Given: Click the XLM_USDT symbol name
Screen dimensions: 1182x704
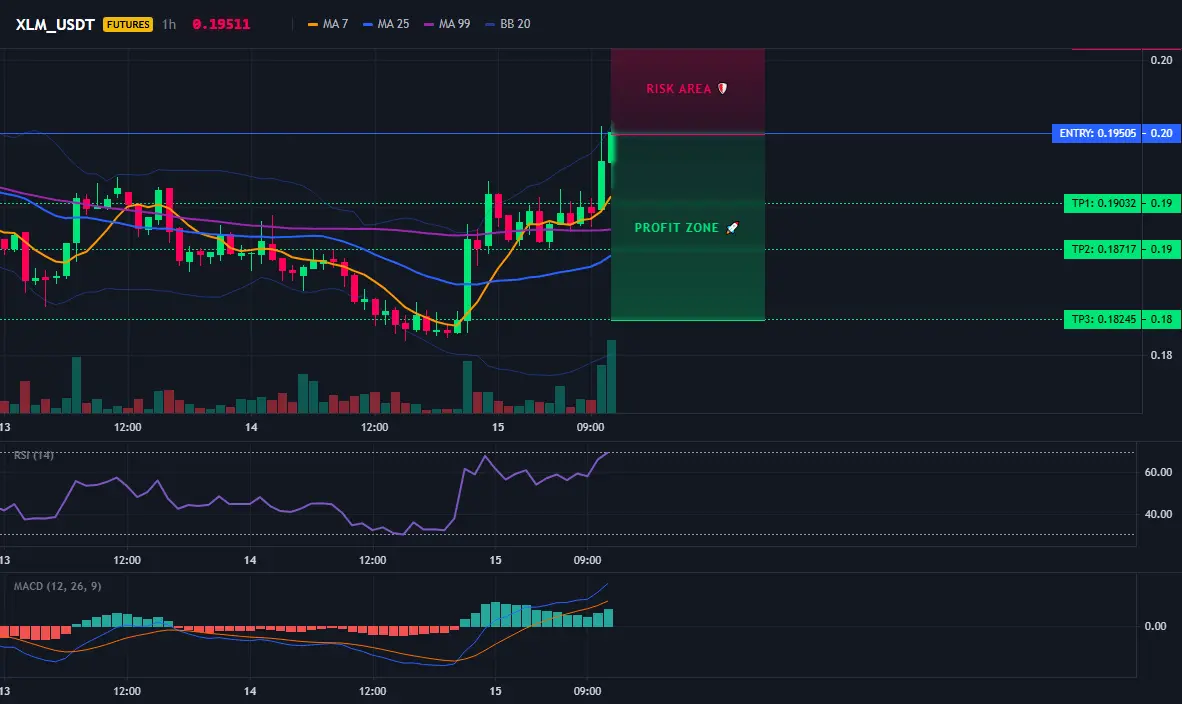Looking at the screenshot, I should [x=55, y=24].
